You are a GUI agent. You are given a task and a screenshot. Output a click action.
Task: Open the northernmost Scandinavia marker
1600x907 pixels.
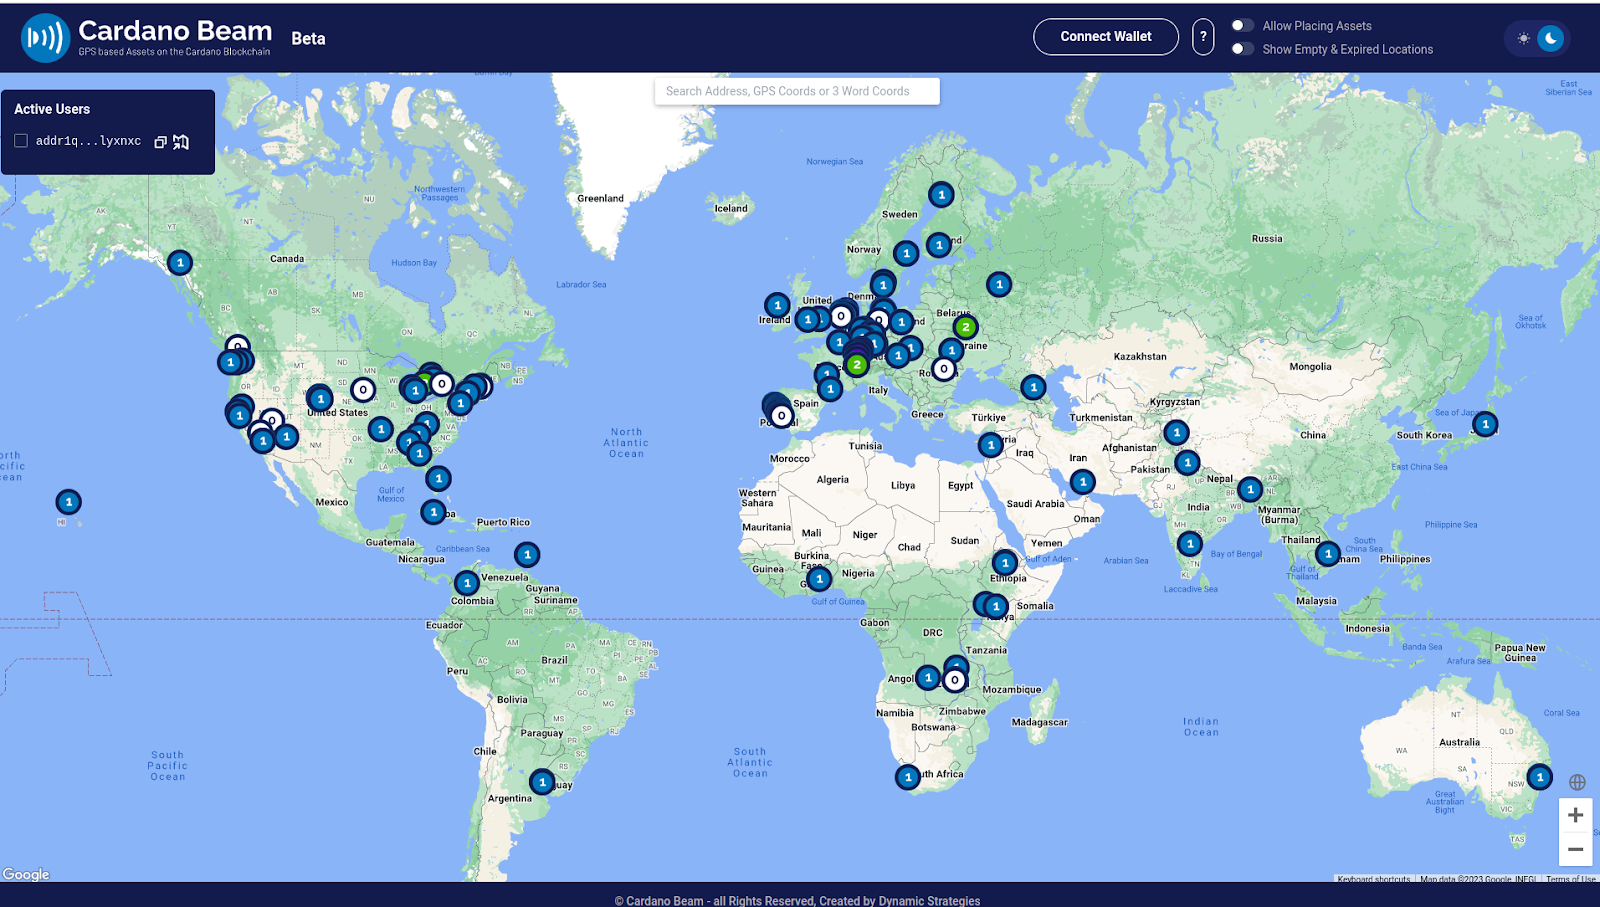[941, 195]
